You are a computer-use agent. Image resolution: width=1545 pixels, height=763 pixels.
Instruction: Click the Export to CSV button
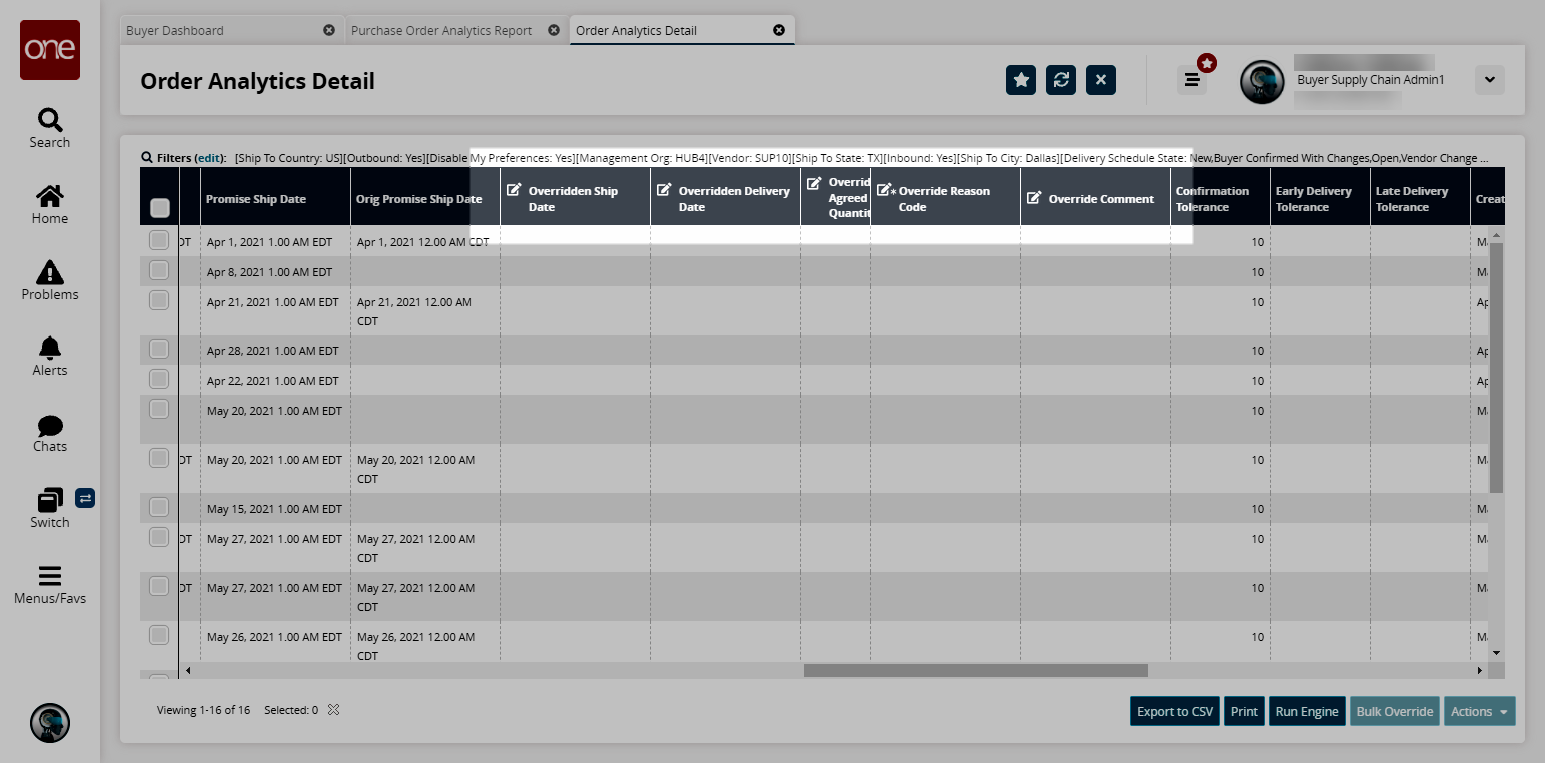(x=1174, y=711)
